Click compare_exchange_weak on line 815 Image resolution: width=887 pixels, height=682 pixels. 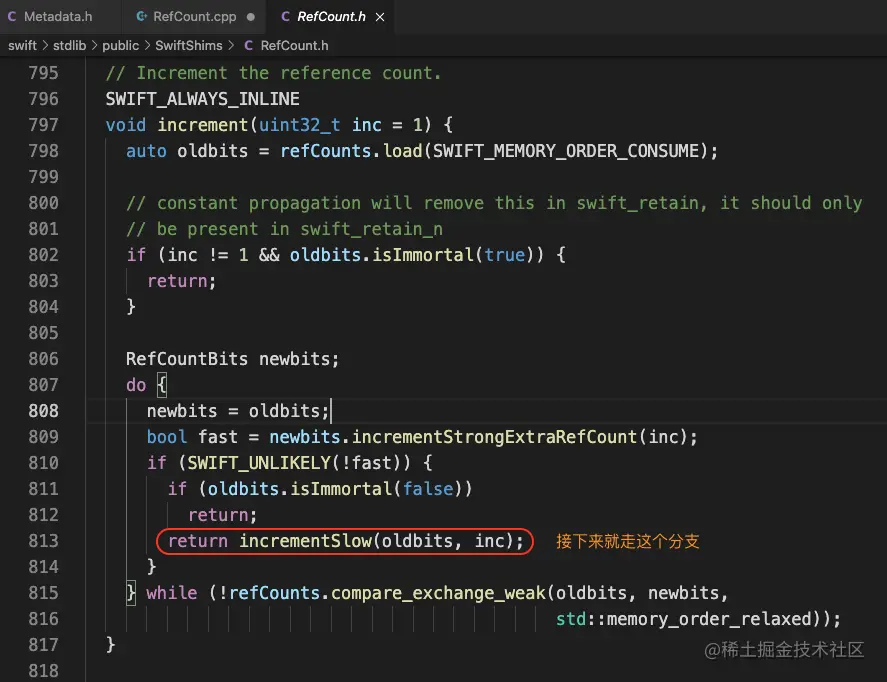438,593
